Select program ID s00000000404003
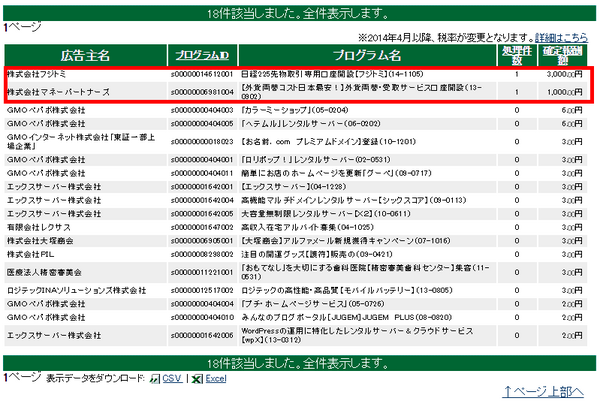Viewport: 600px width, 401px height. pos(202,110)
